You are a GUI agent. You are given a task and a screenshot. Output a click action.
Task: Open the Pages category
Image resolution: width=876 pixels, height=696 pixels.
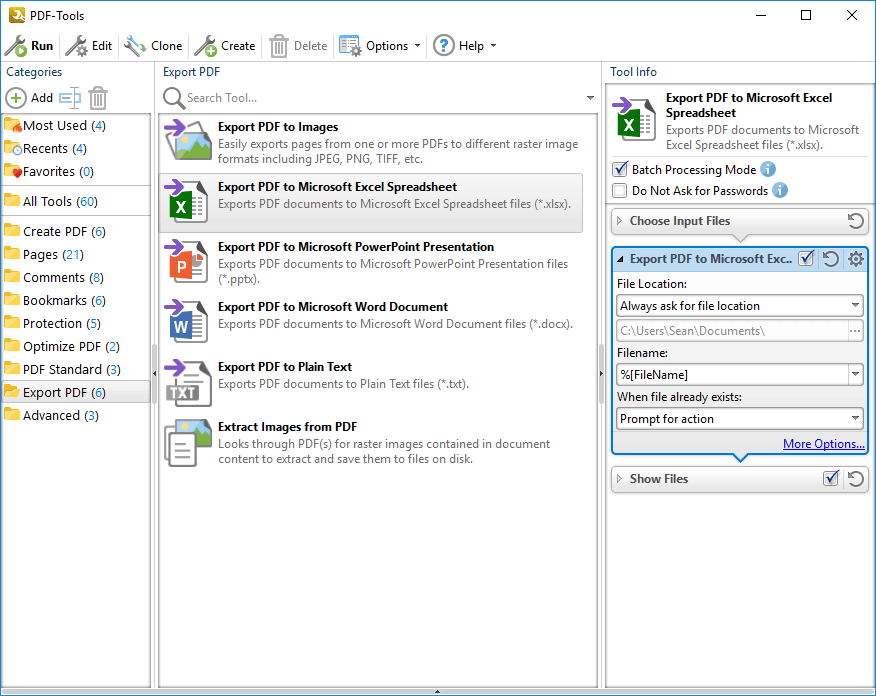[x=75, y=254]
